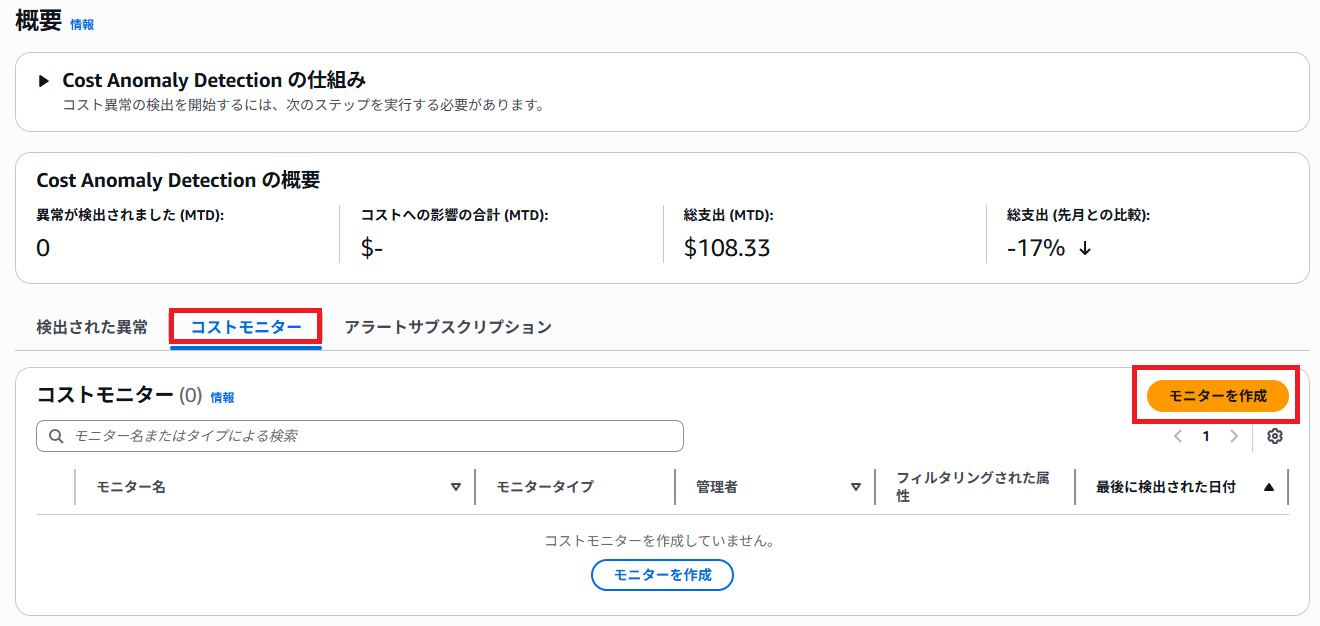Viewport: 1320px width, 626px height.
Task: Go to next page with right chevron
Action: [x=1234, y=436]
